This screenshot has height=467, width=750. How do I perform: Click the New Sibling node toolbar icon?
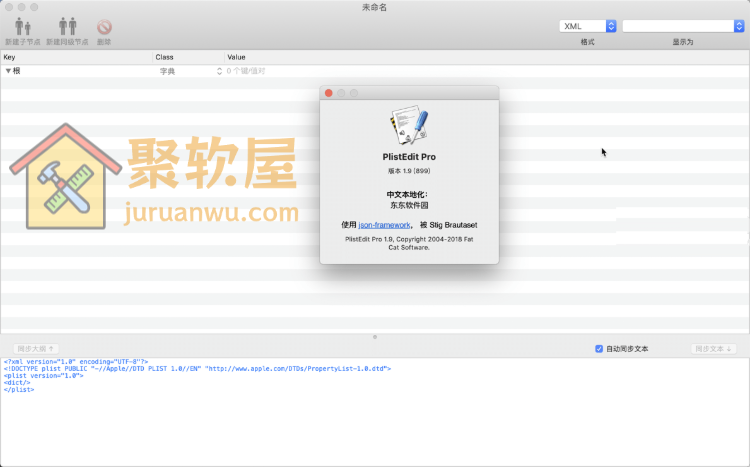[x=67, y=27]
